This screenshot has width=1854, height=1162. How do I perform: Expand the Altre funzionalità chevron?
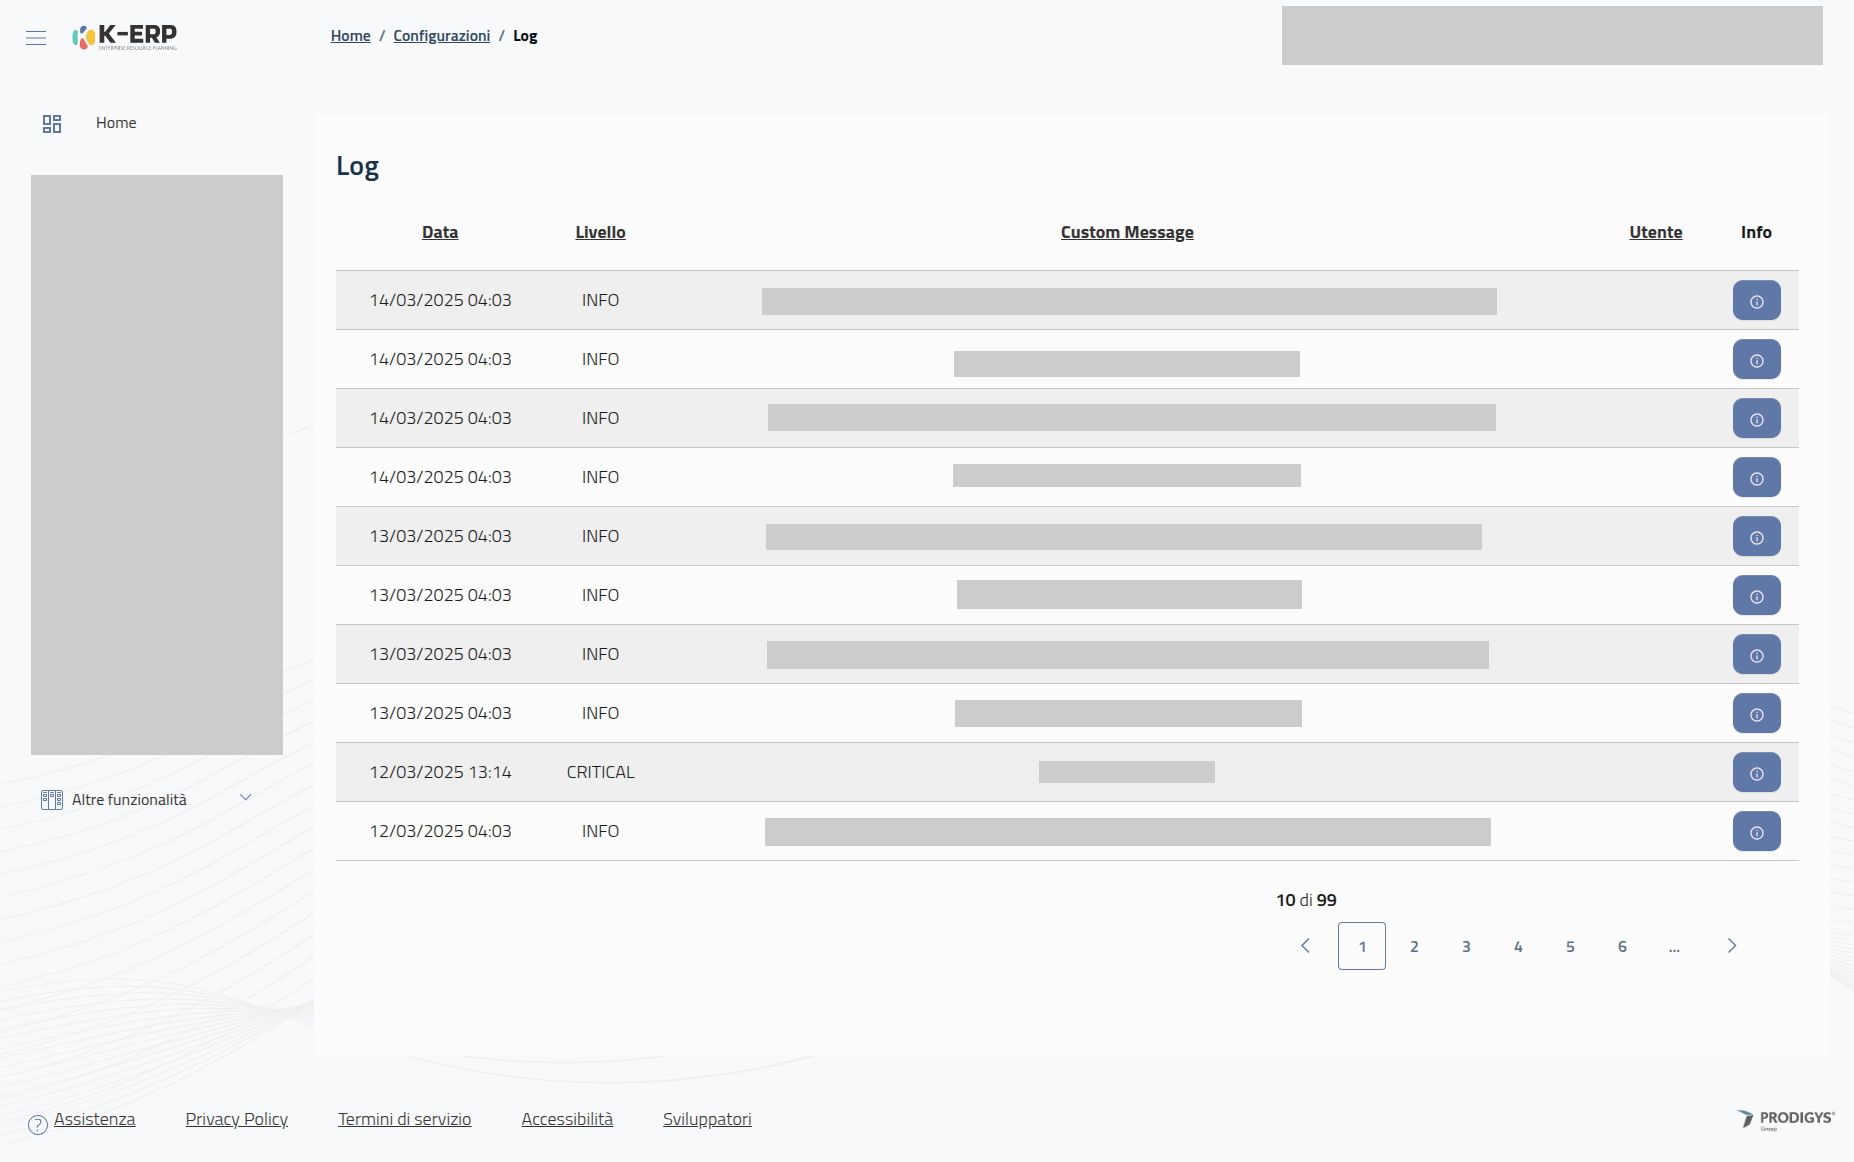coord(246,798)
